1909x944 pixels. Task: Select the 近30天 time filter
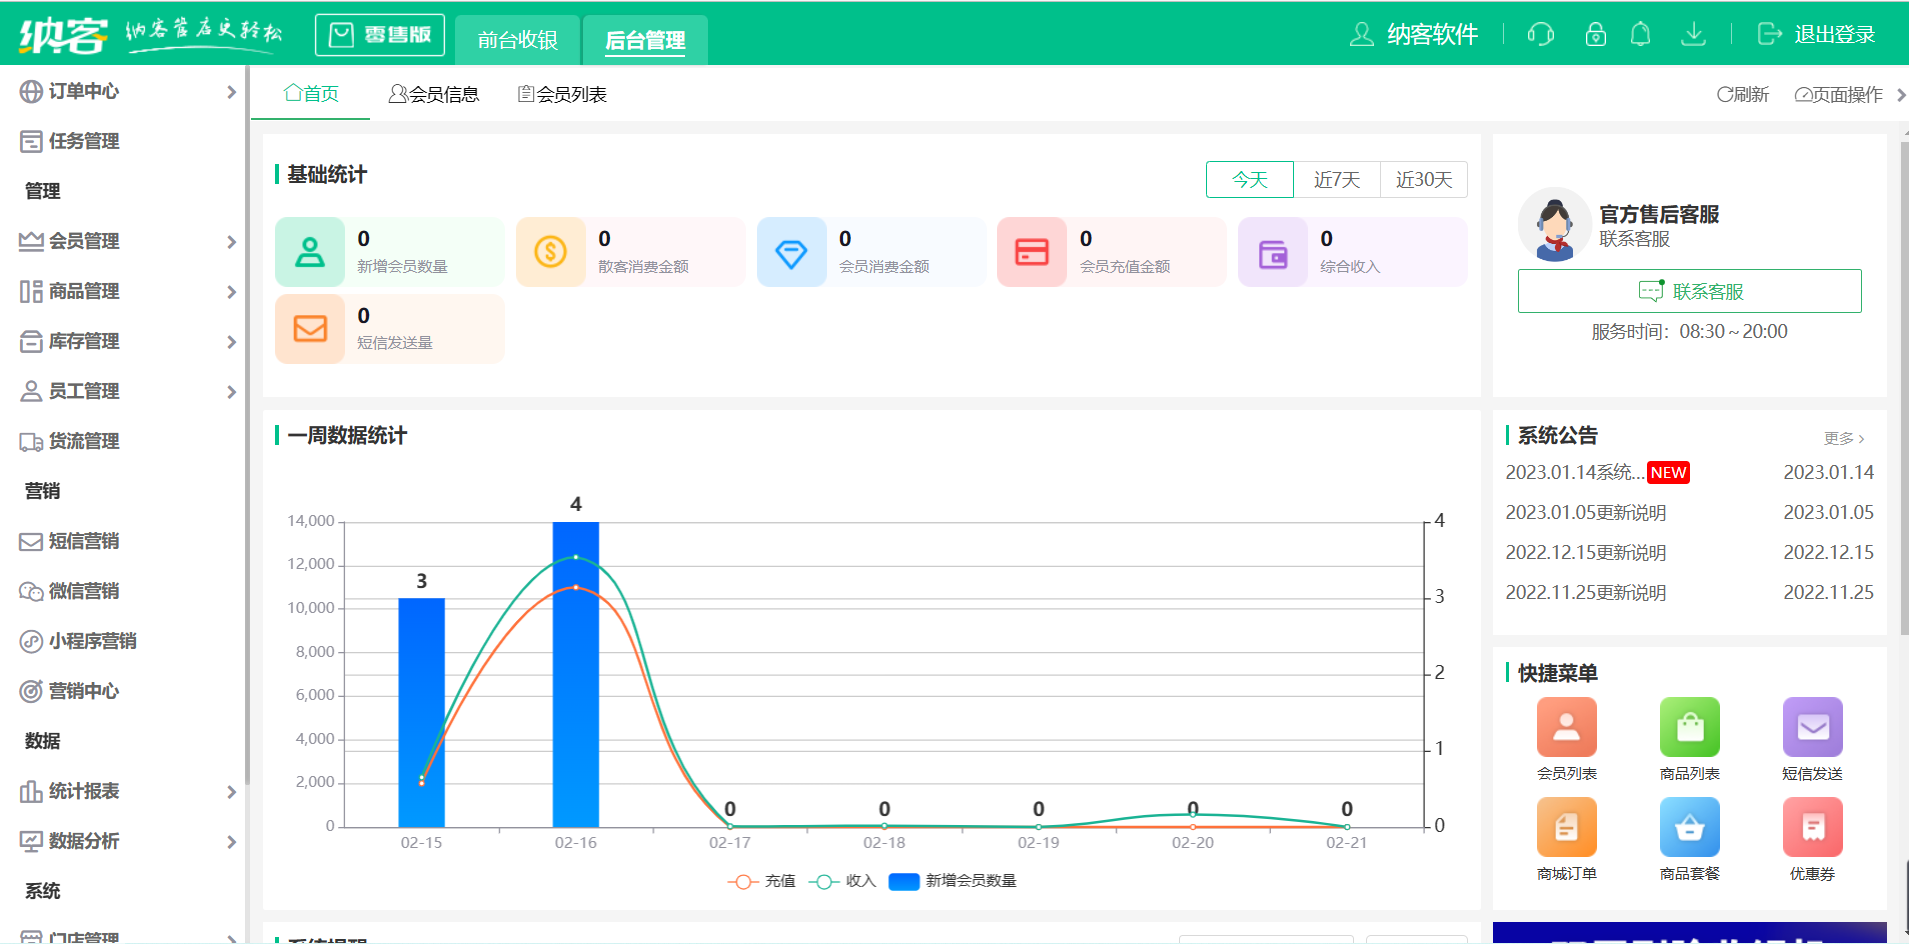[1423, 179]
